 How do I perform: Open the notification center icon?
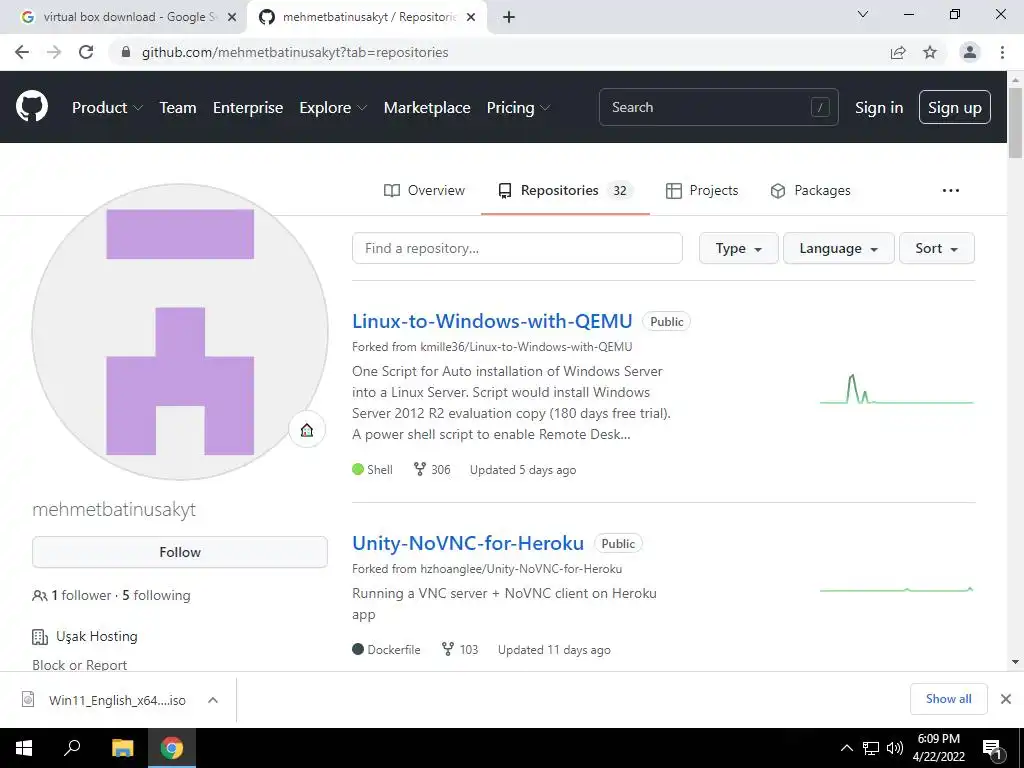(992, 750)
